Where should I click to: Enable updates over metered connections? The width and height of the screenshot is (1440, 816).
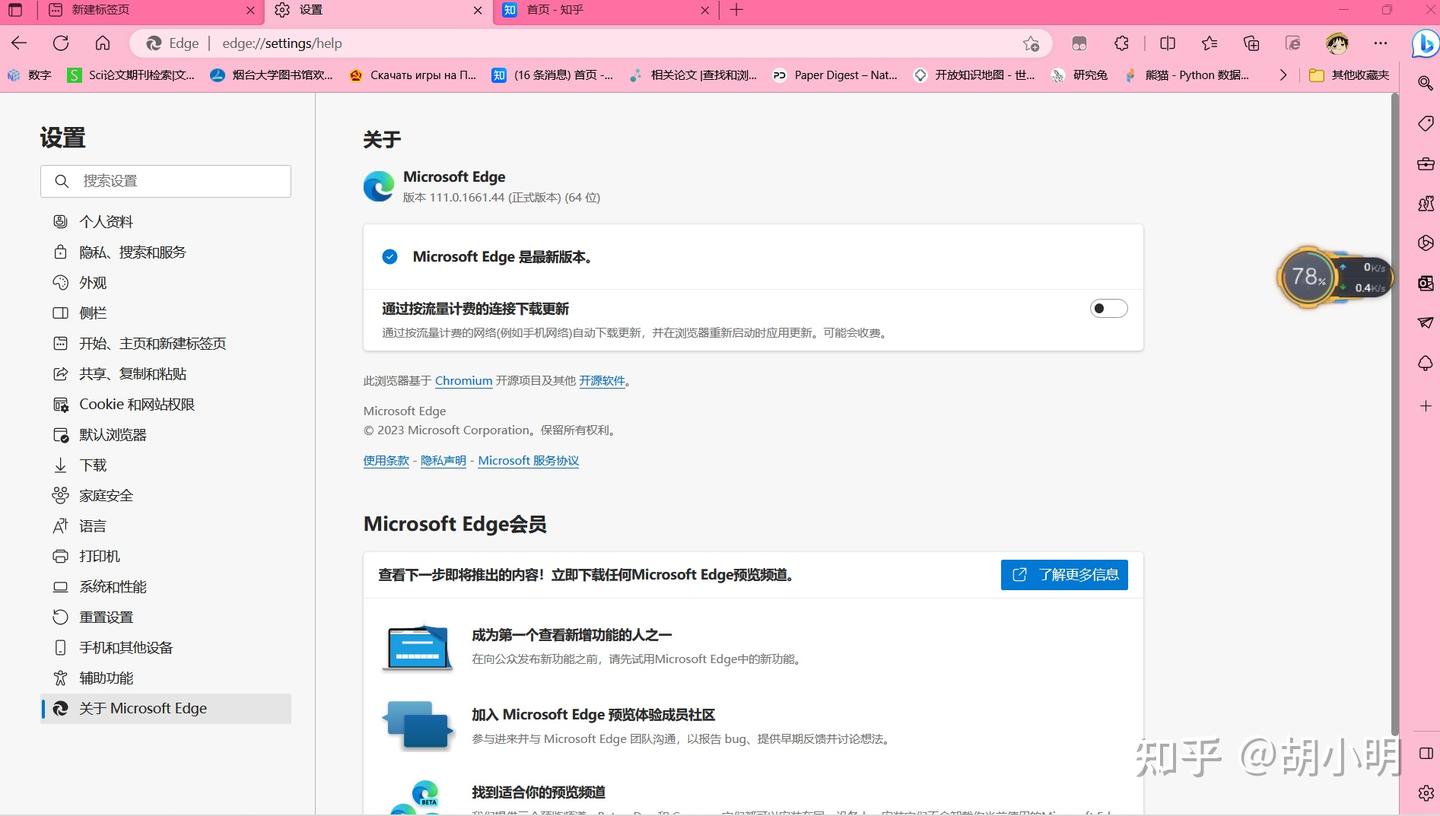point(1108,308)
